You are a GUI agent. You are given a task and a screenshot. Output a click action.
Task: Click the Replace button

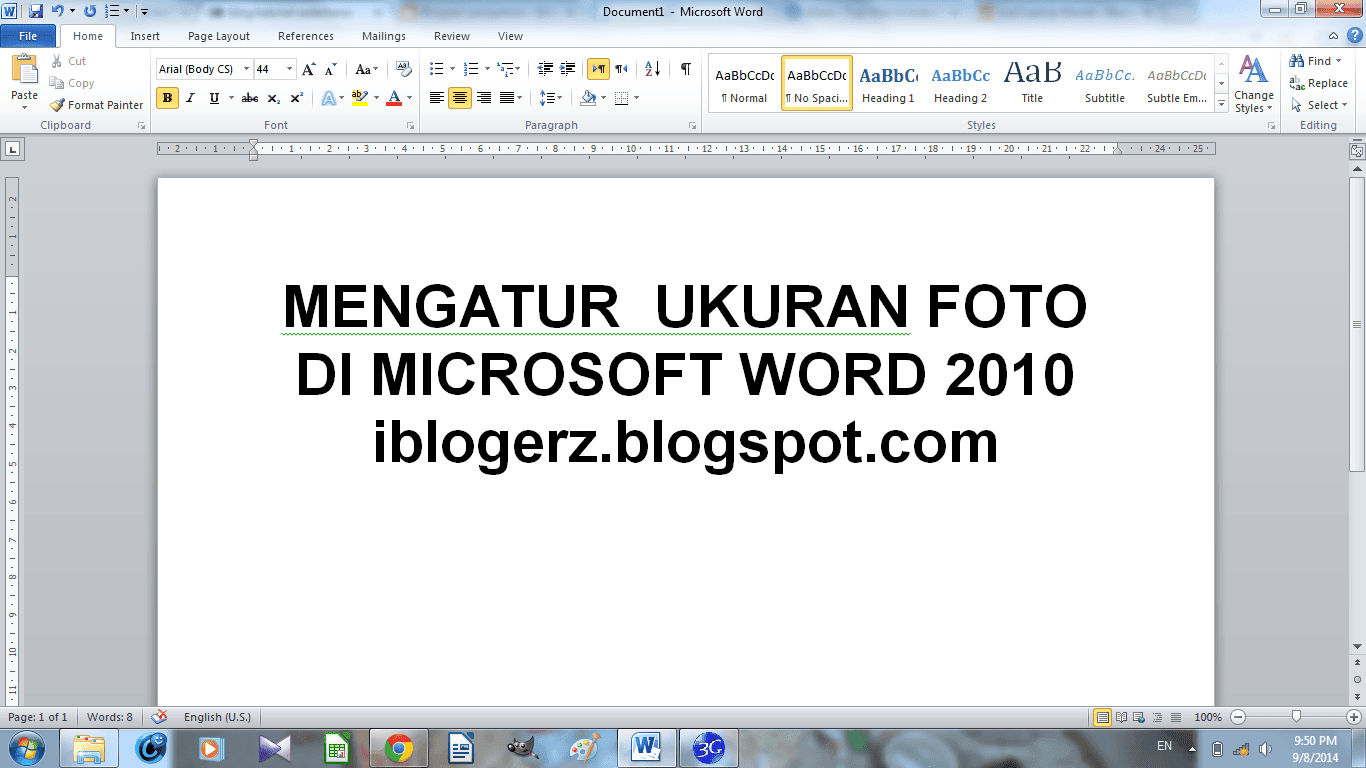coord(1319,83)
